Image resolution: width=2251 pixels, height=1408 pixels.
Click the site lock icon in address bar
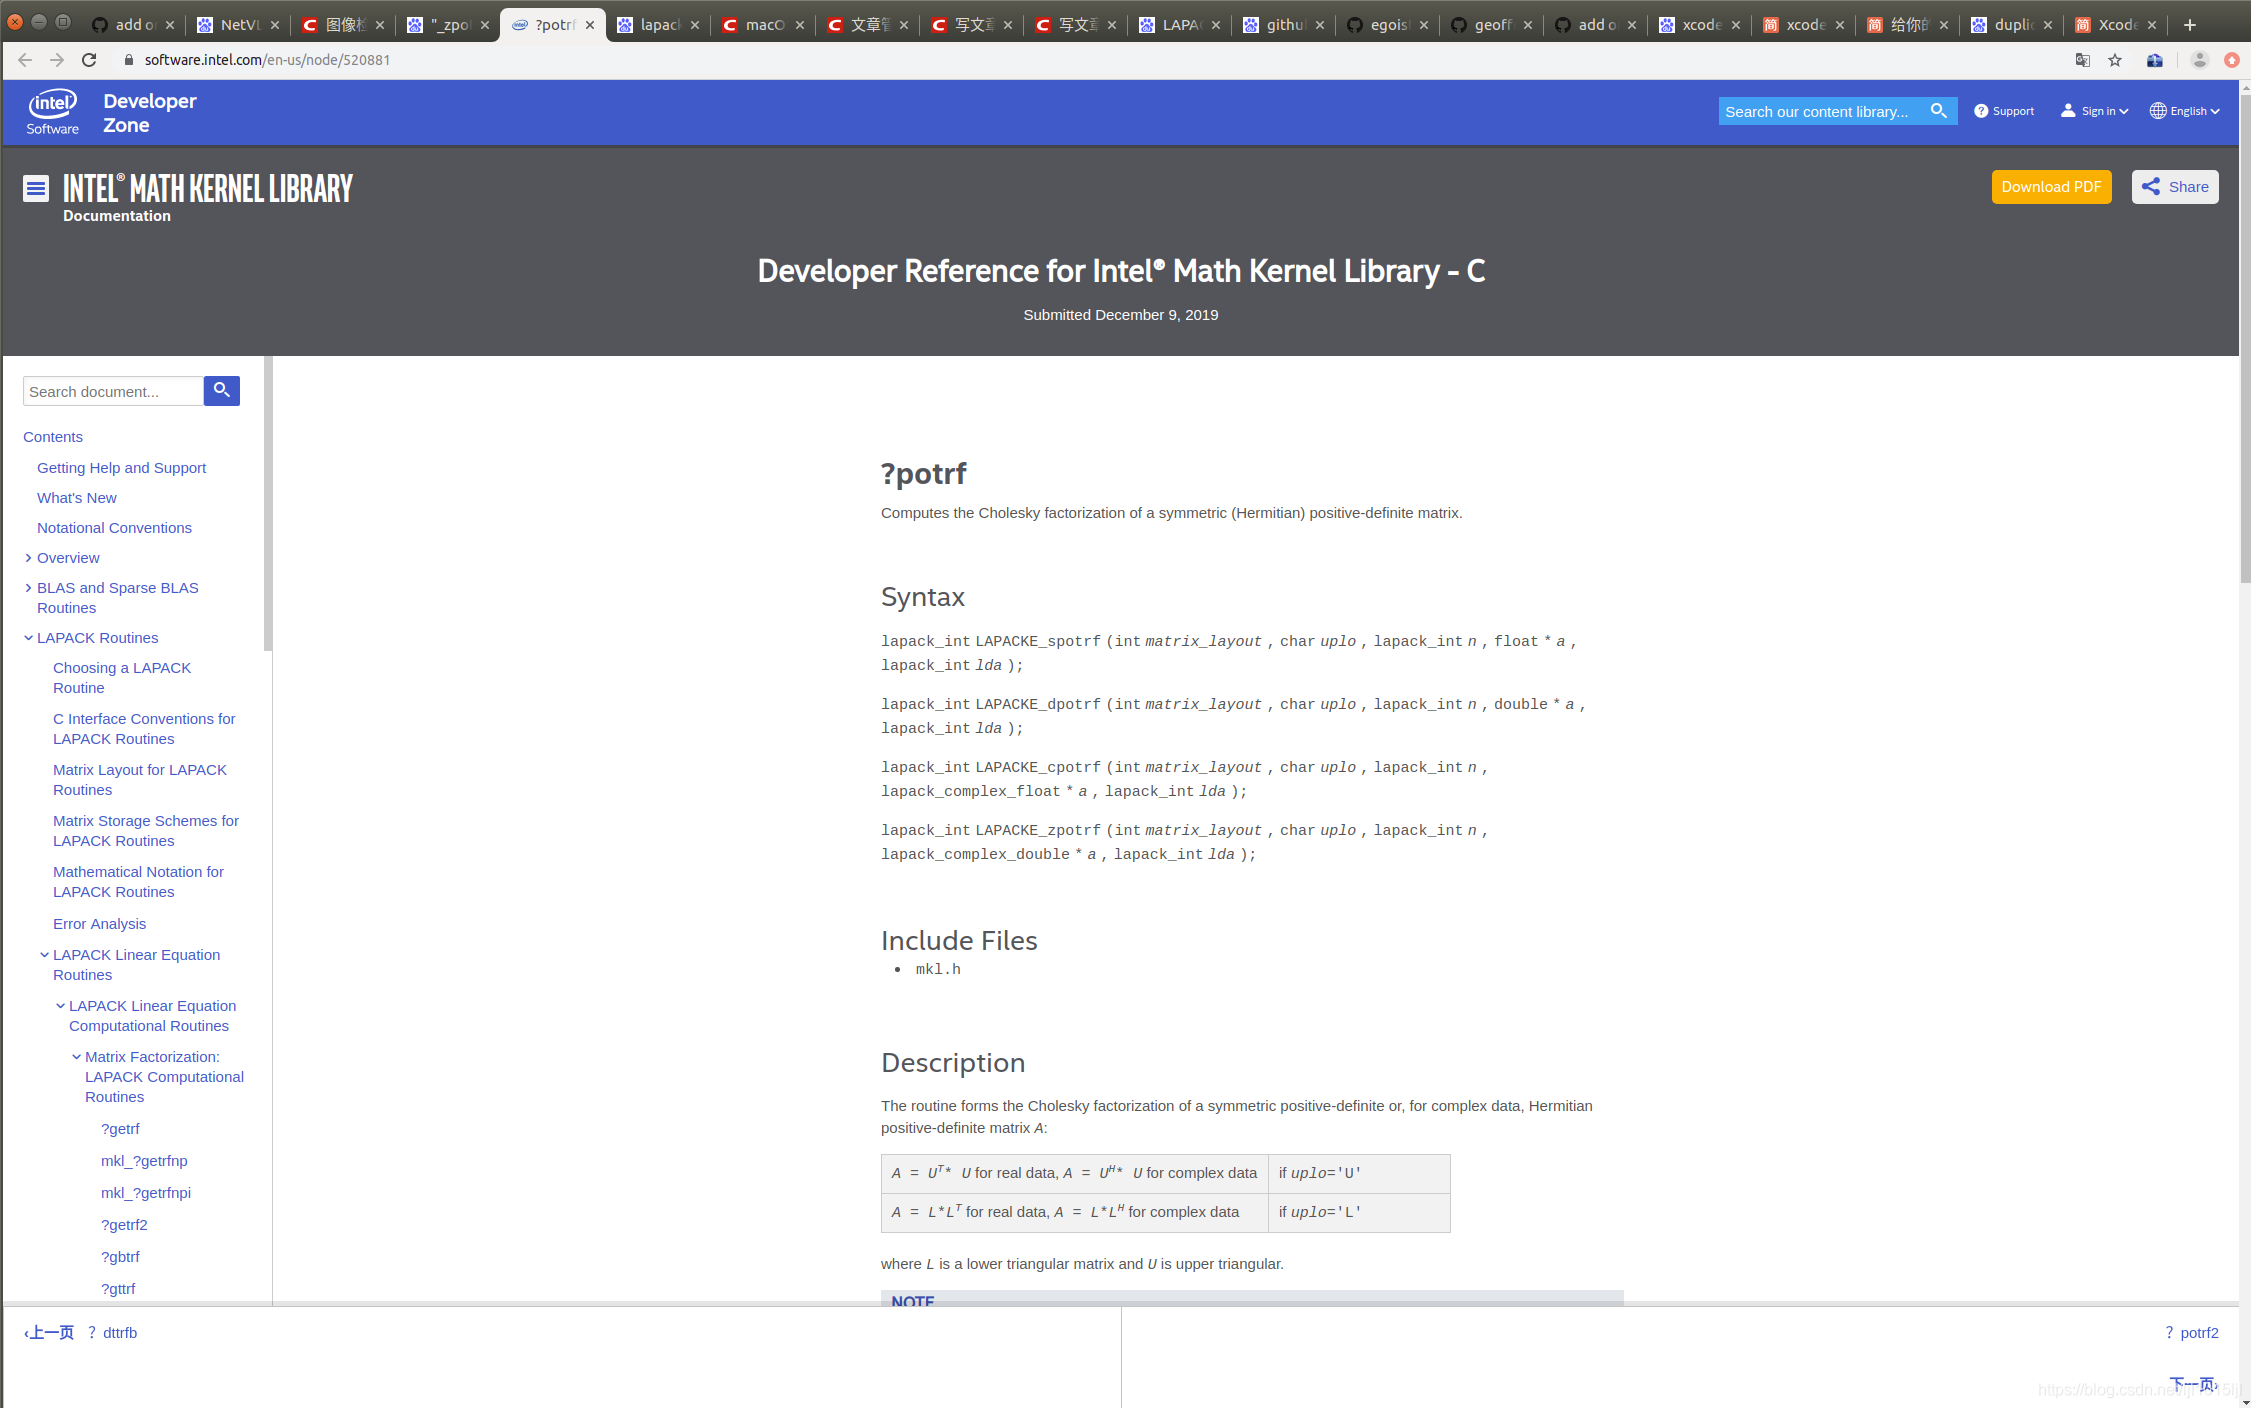point(128,60)
